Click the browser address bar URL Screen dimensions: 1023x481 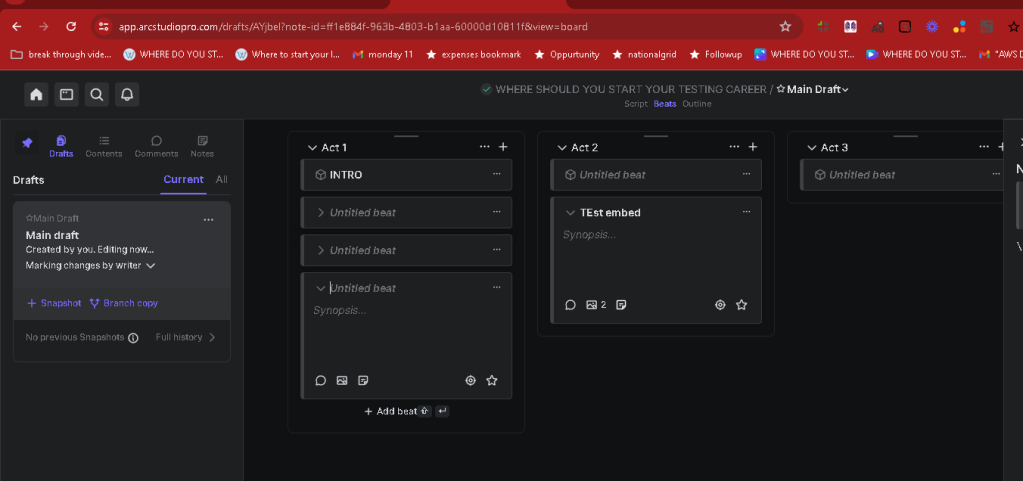[353, 27]
